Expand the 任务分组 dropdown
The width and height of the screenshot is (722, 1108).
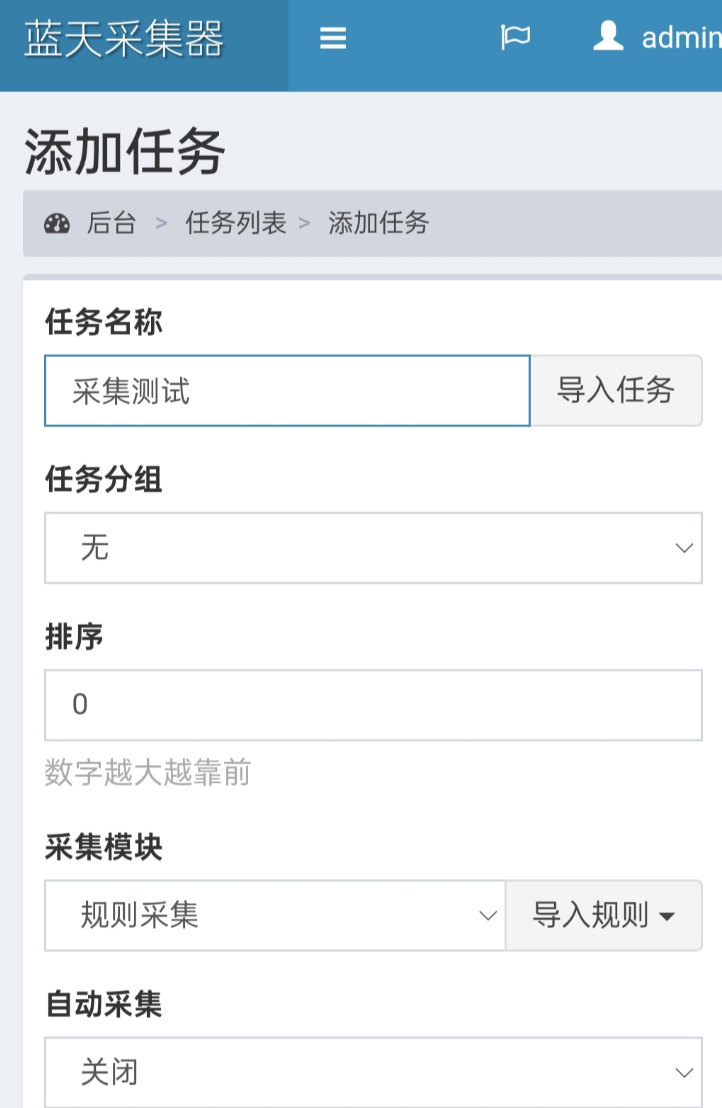[x=373, y=548]
